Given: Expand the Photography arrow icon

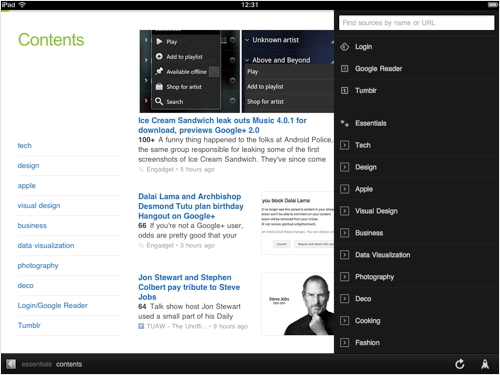Looking at the screenshot, I should 345,277.
